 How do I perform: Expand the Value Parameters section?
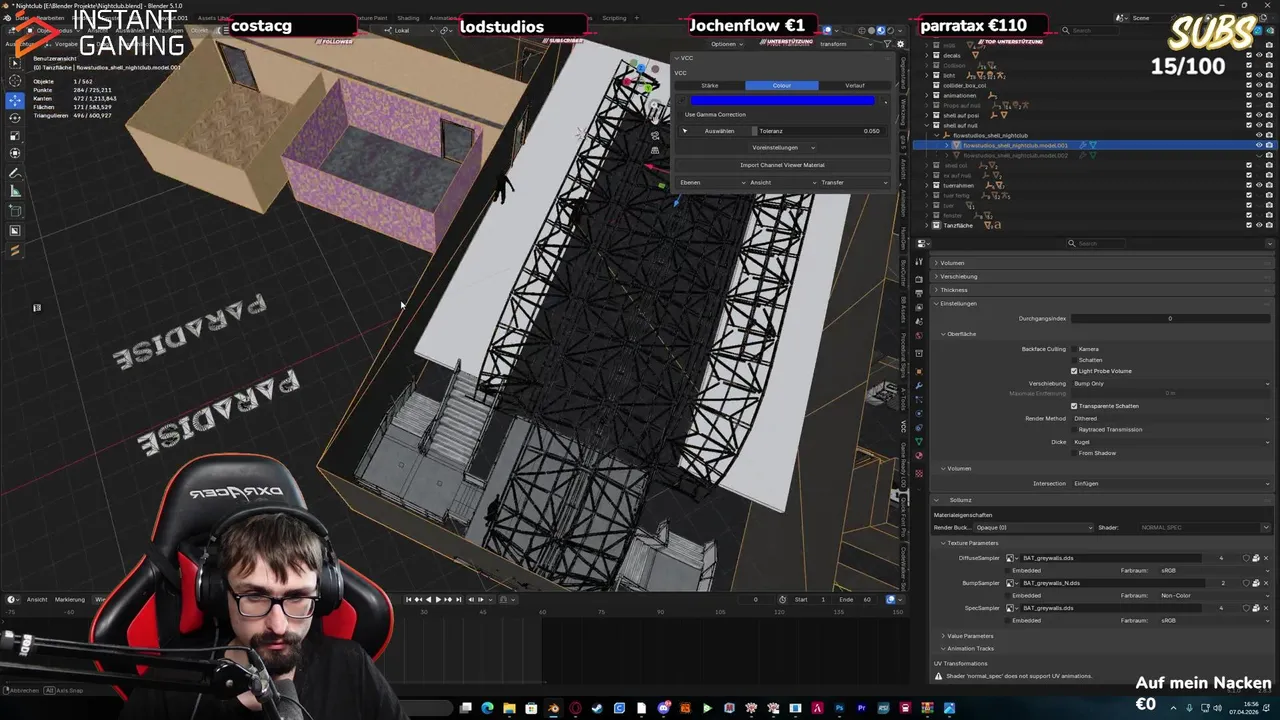coord(968,636)
